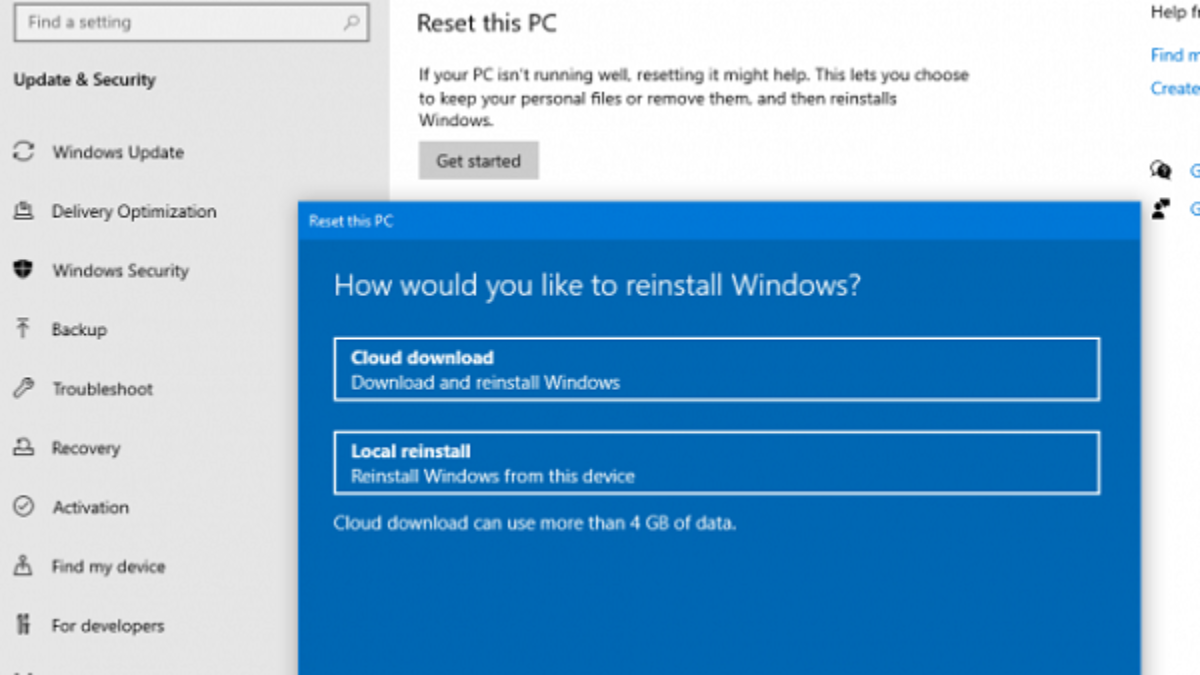Click the Give feedback person icon
Image resolution: width=1200 pixels, height=675 pixels.
point(1160,209)
